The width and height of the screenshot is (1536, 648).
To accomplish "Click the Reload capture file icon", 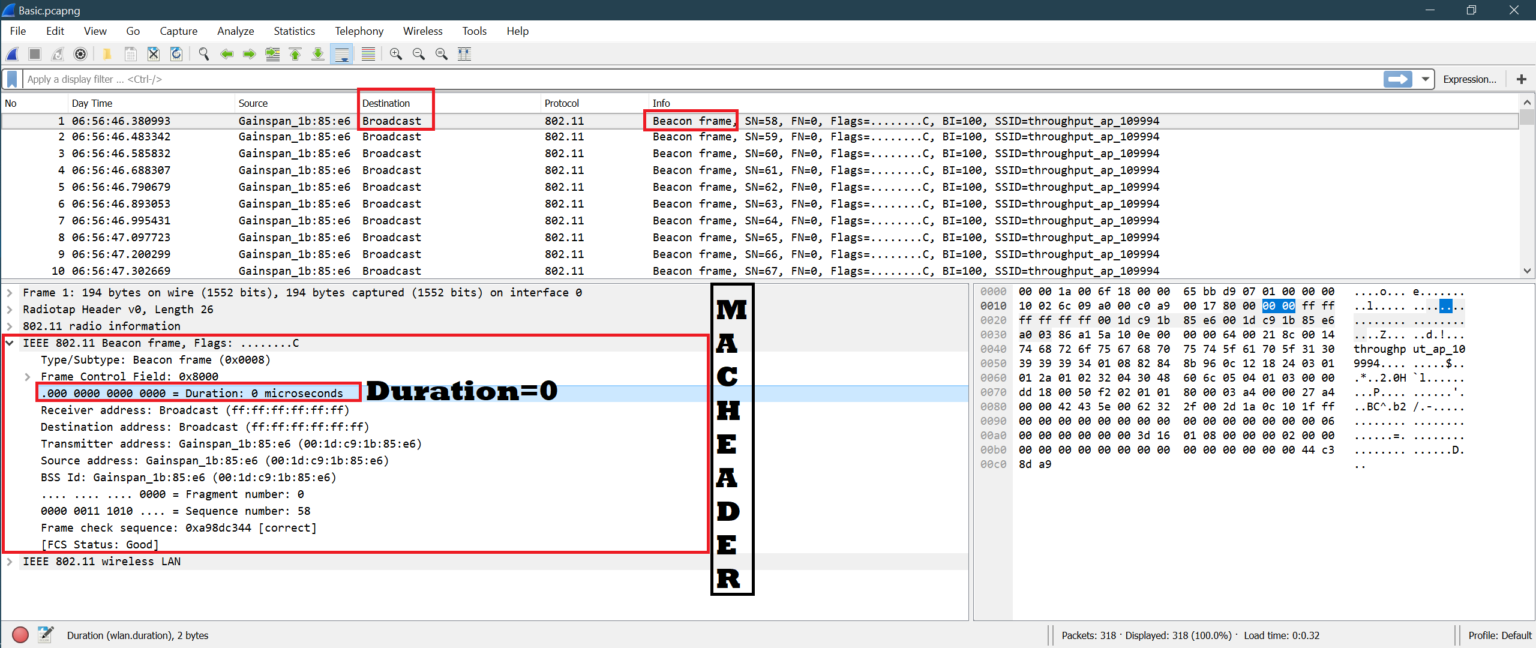I will coord(176,54).
